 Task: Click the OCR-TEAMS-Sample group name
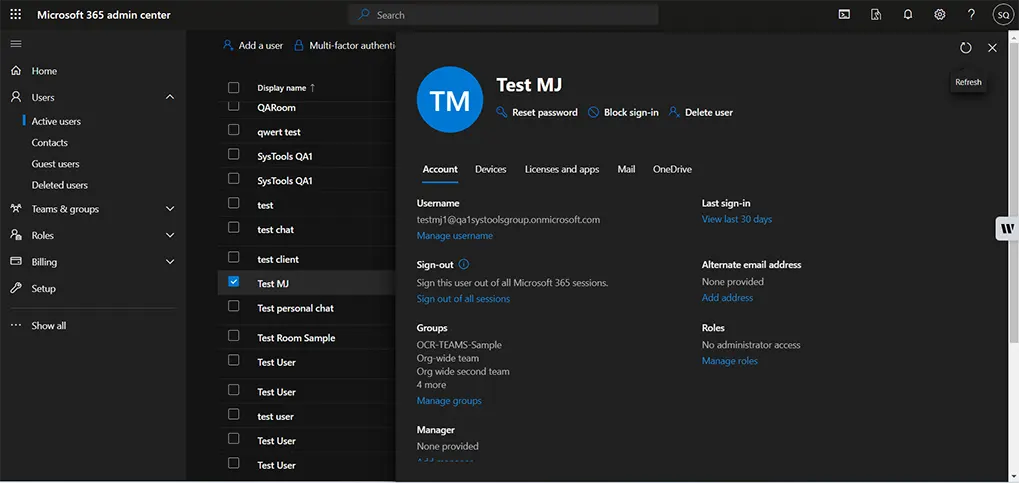(459, 345)
